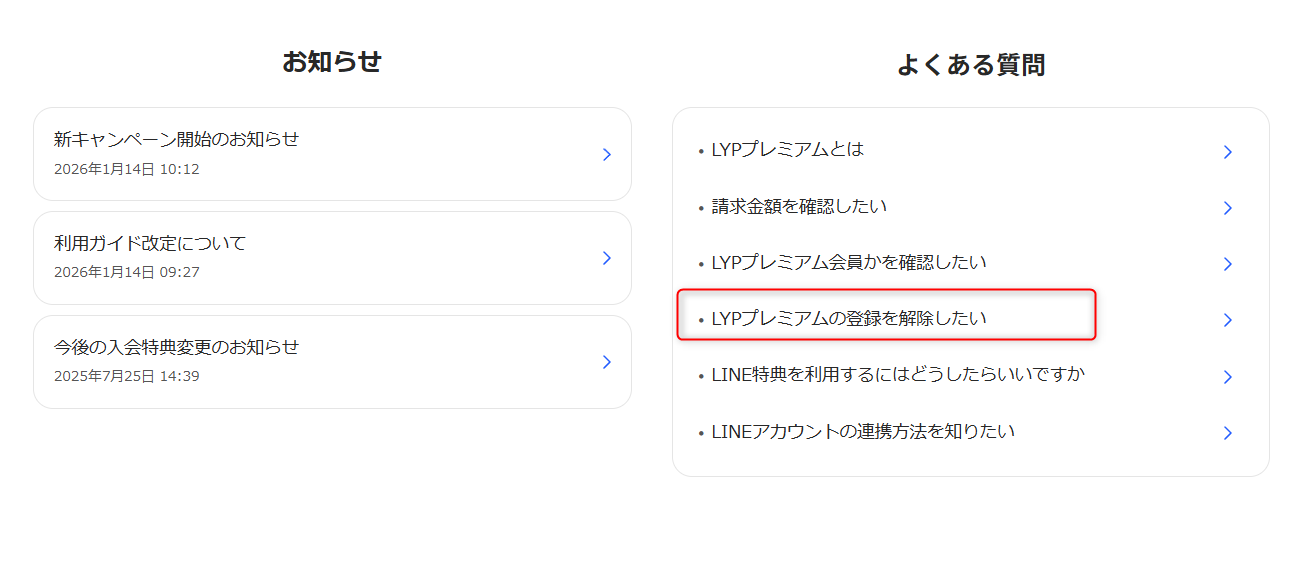The height and width of the screenshot is (568, 1302).
Task: Click arrow for LYPプレミアム会員かを確認したい
Action: 1227,264
